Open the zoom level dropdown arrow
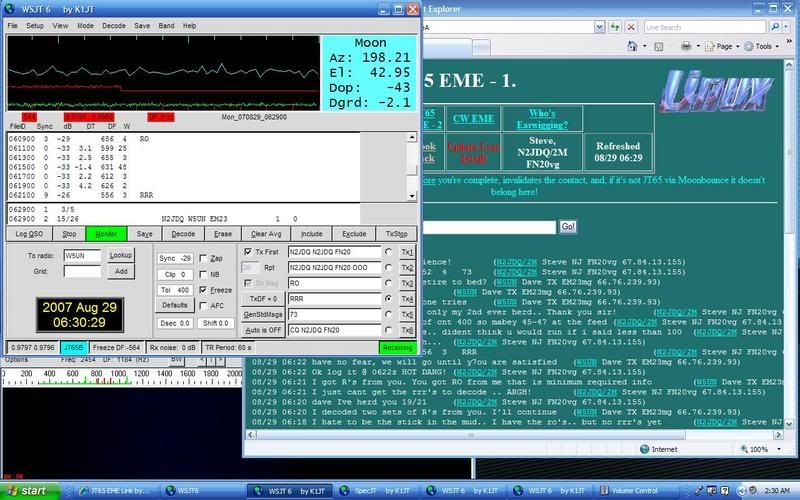The image size is (800, 500). click(x=779, y=449)
